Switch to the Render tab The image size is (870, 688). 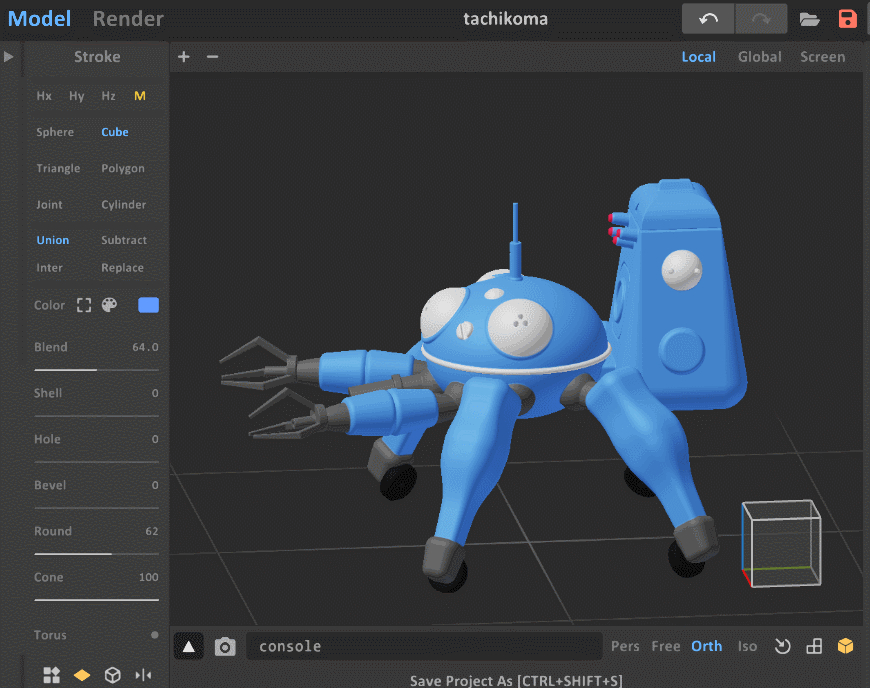coord(128,19)
